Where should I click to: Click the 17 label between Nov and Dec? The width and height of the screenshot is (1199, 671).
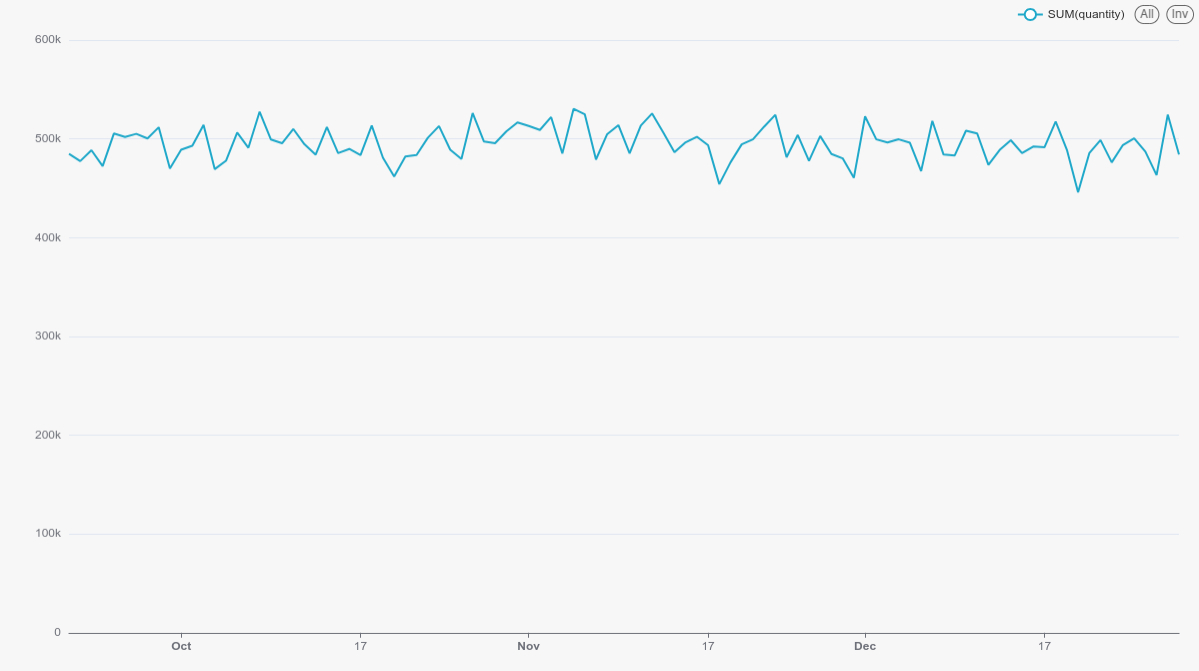[x=708, y=646]
